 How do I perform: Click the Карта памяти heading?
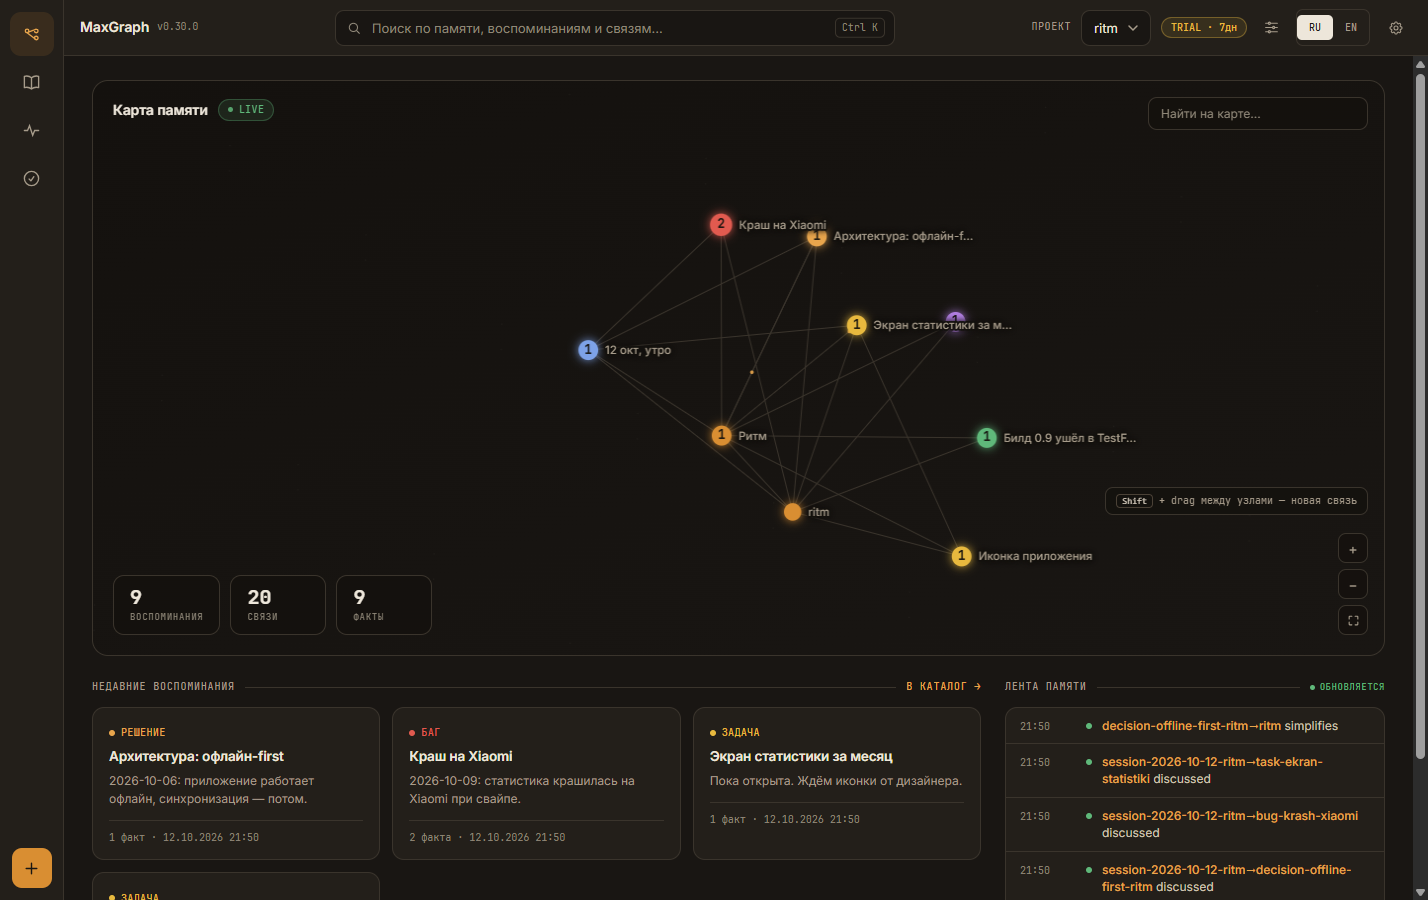(160, 110)
